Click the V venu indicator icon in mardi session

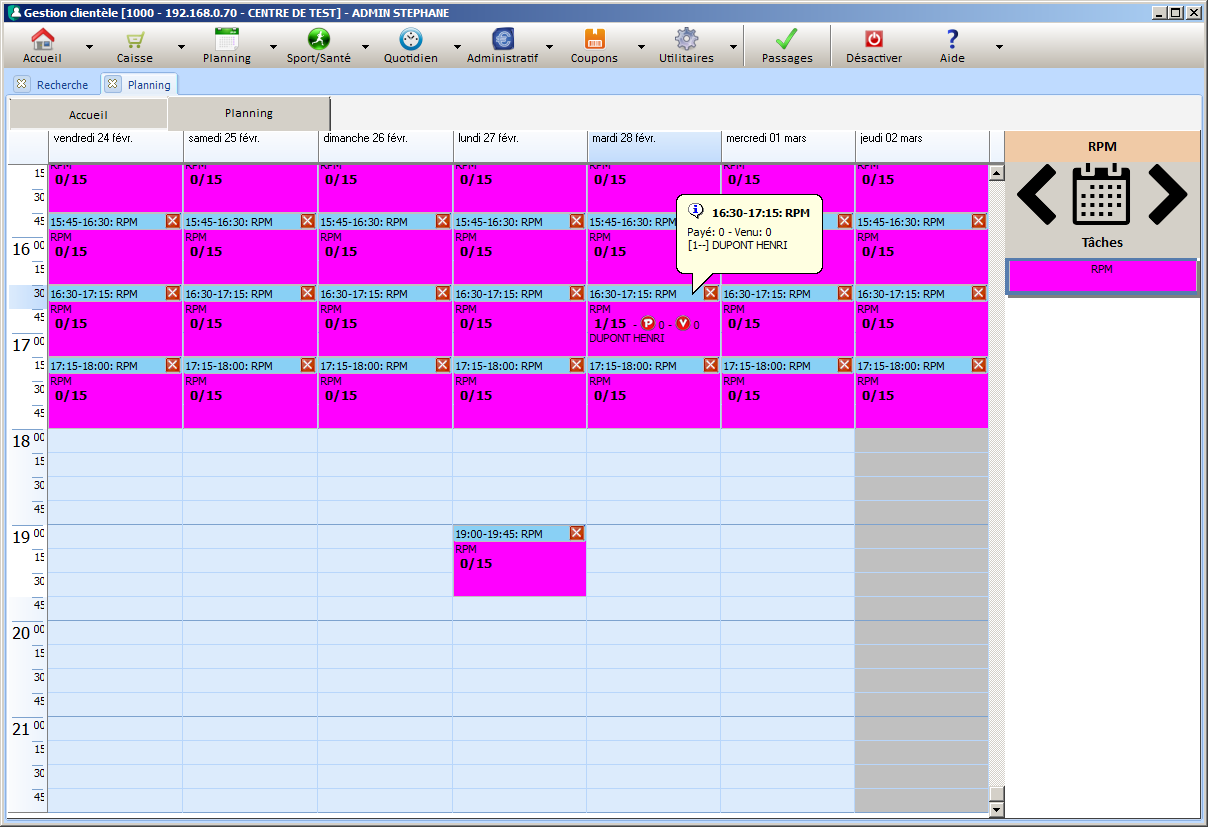click(683, 323)
